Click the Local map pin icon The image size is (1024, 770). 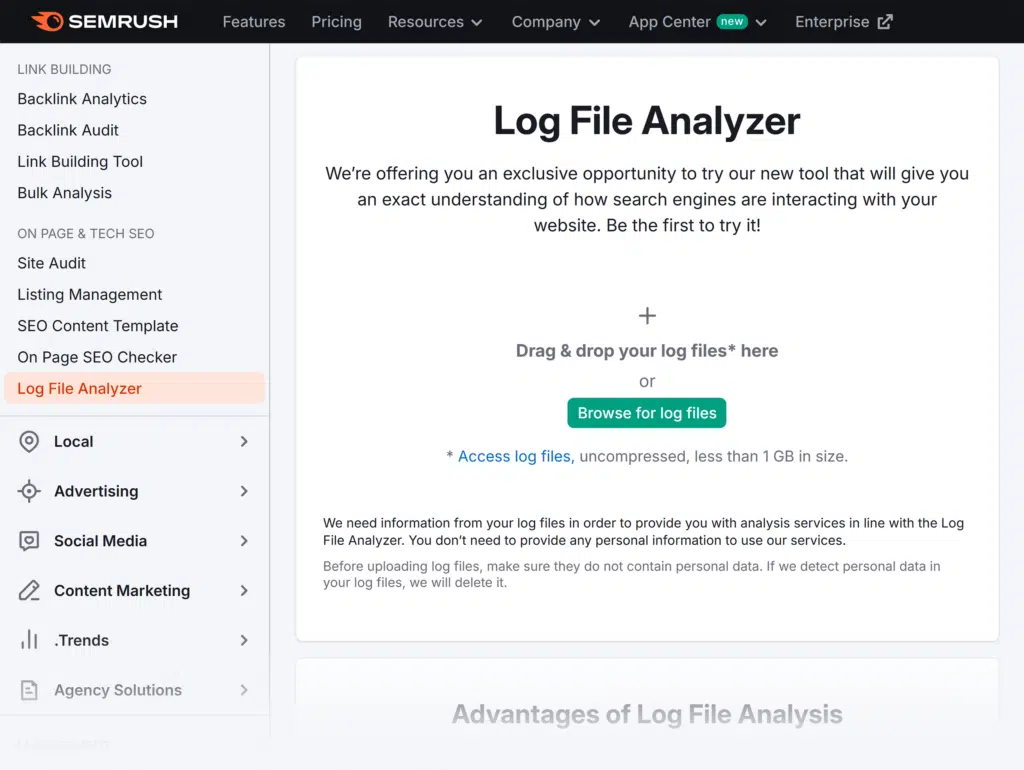pyautogui.click(x=29, y=442)
